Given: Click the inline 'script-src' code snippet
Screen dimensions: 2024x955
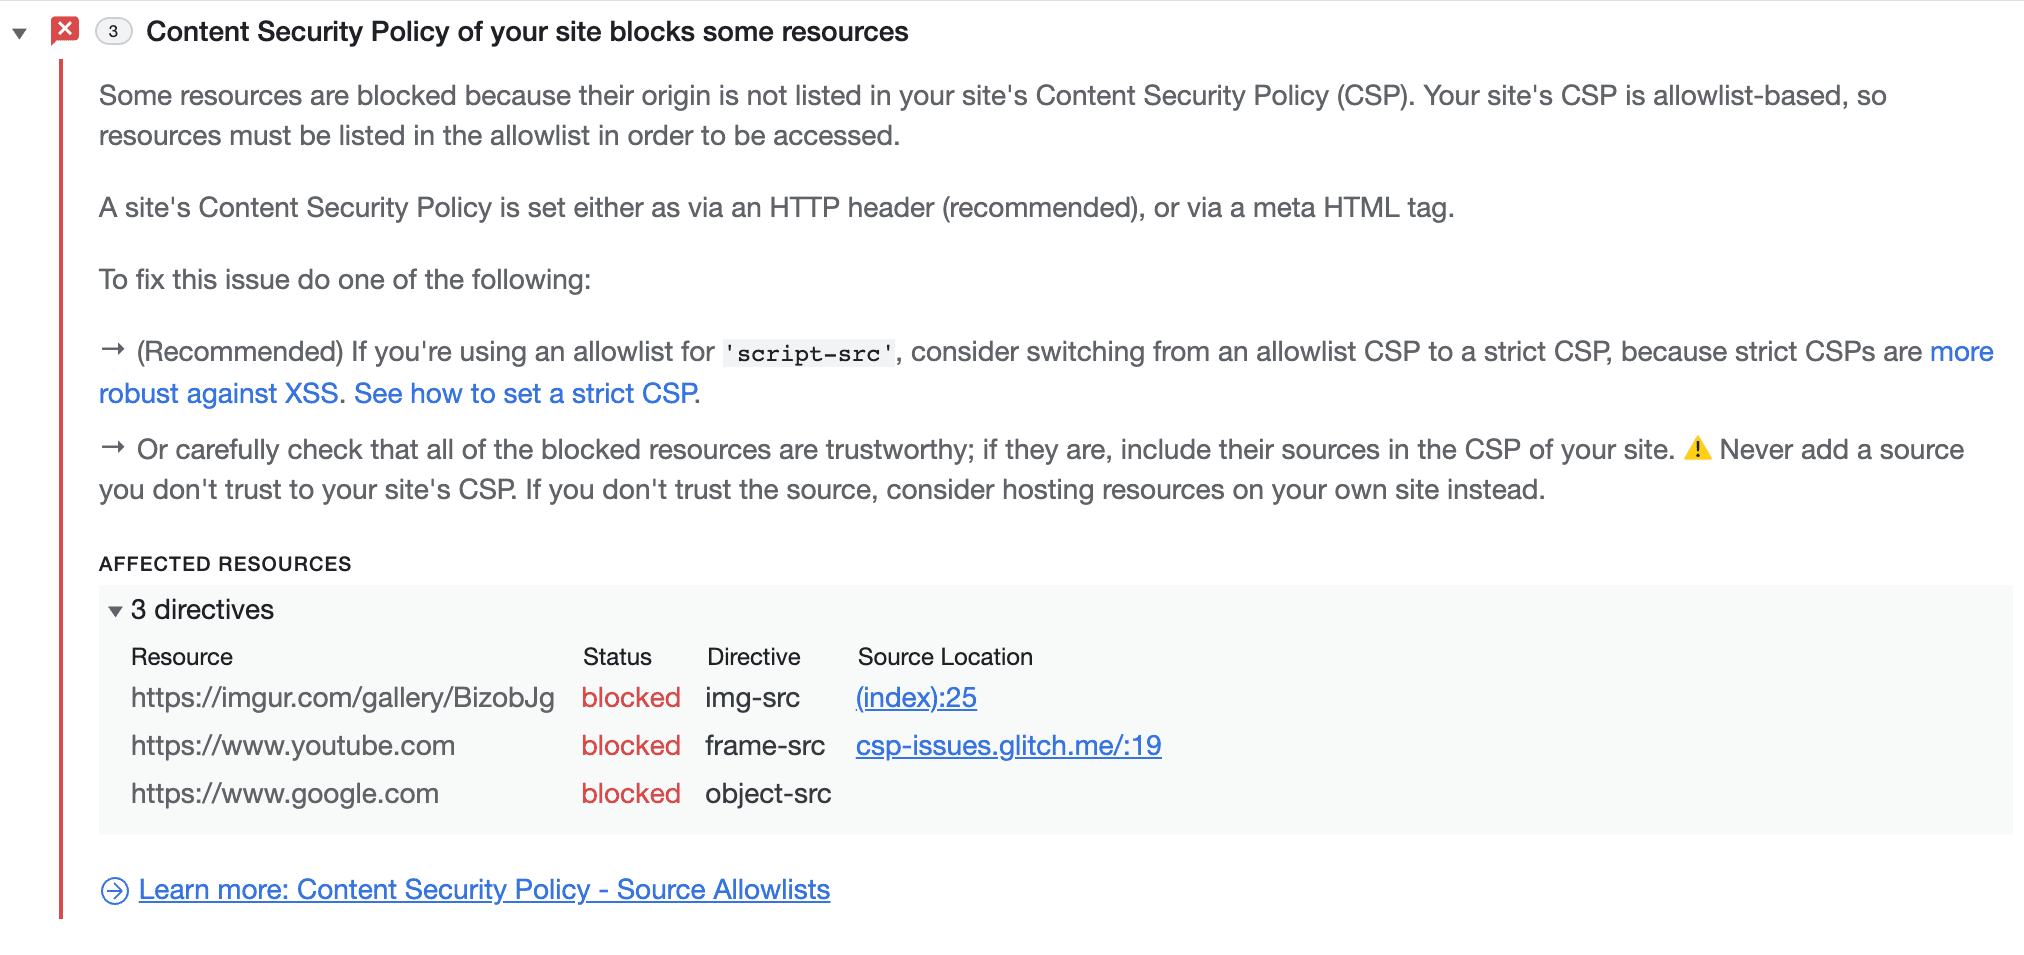Looking at the screenshot, I should (808, 353).
